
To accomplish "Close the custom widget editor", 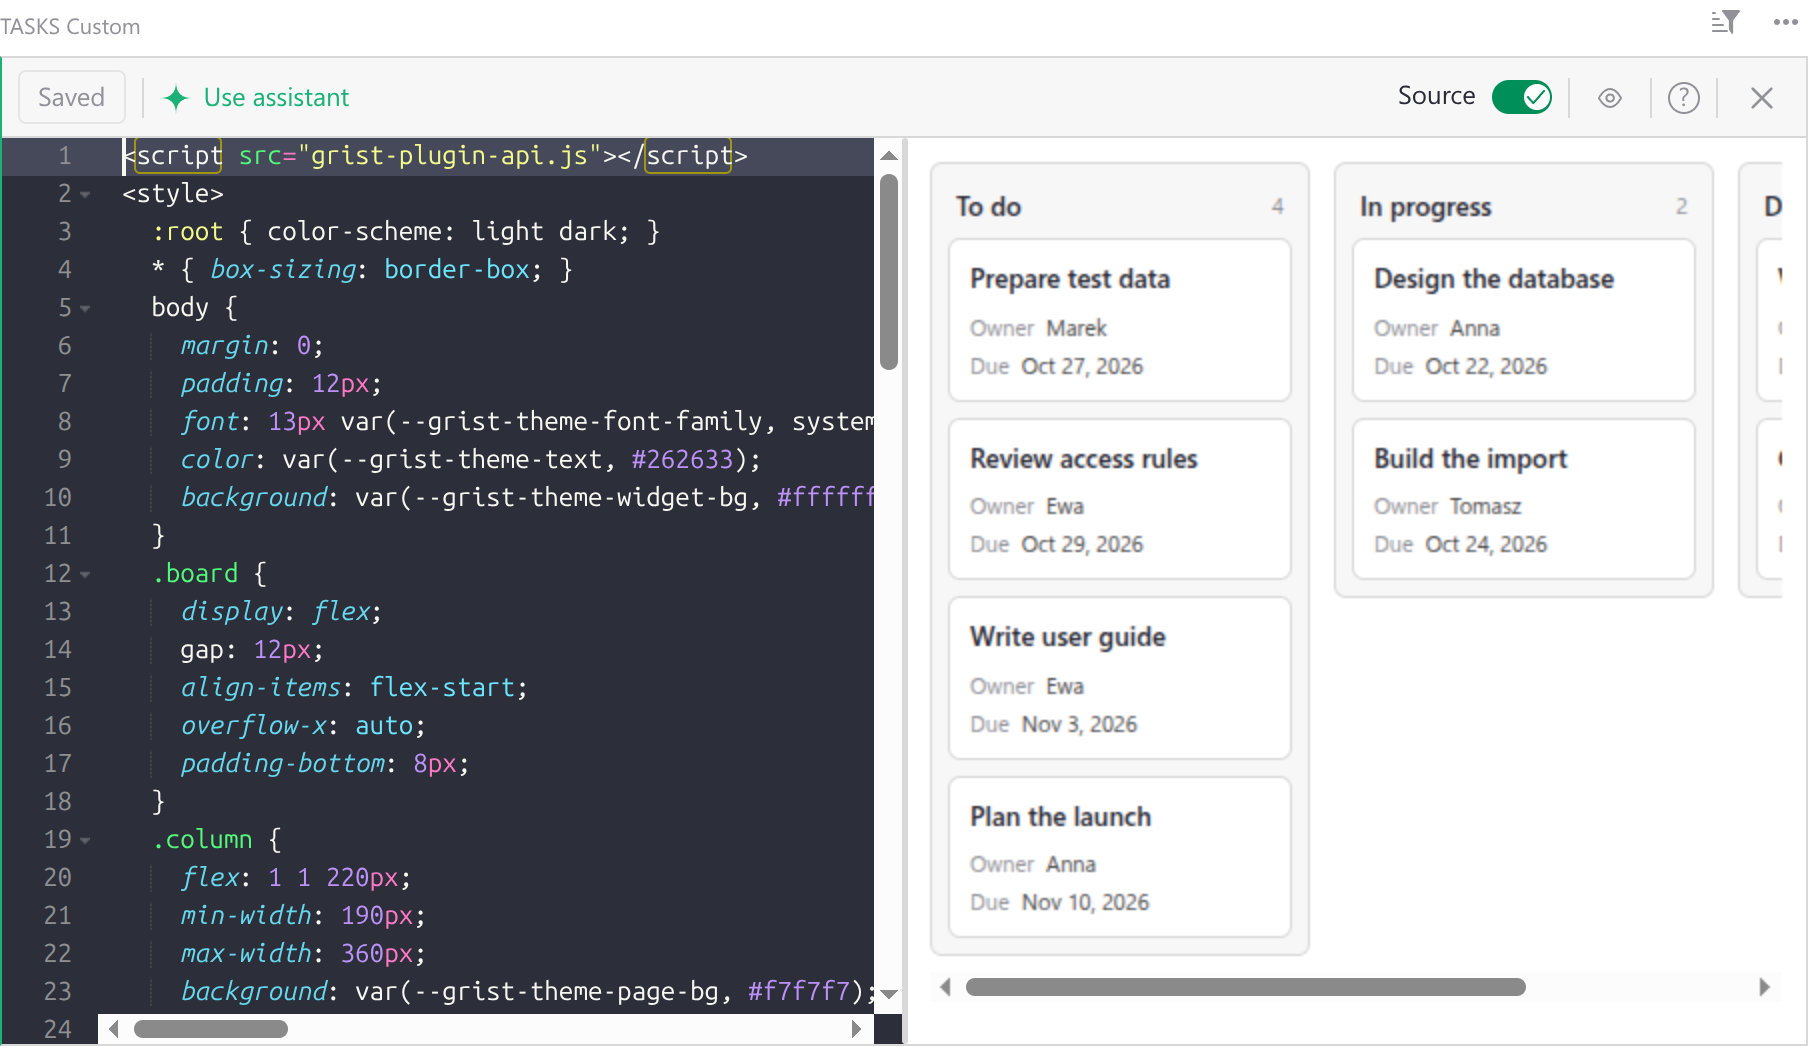I will click(x=1762, y=98).
